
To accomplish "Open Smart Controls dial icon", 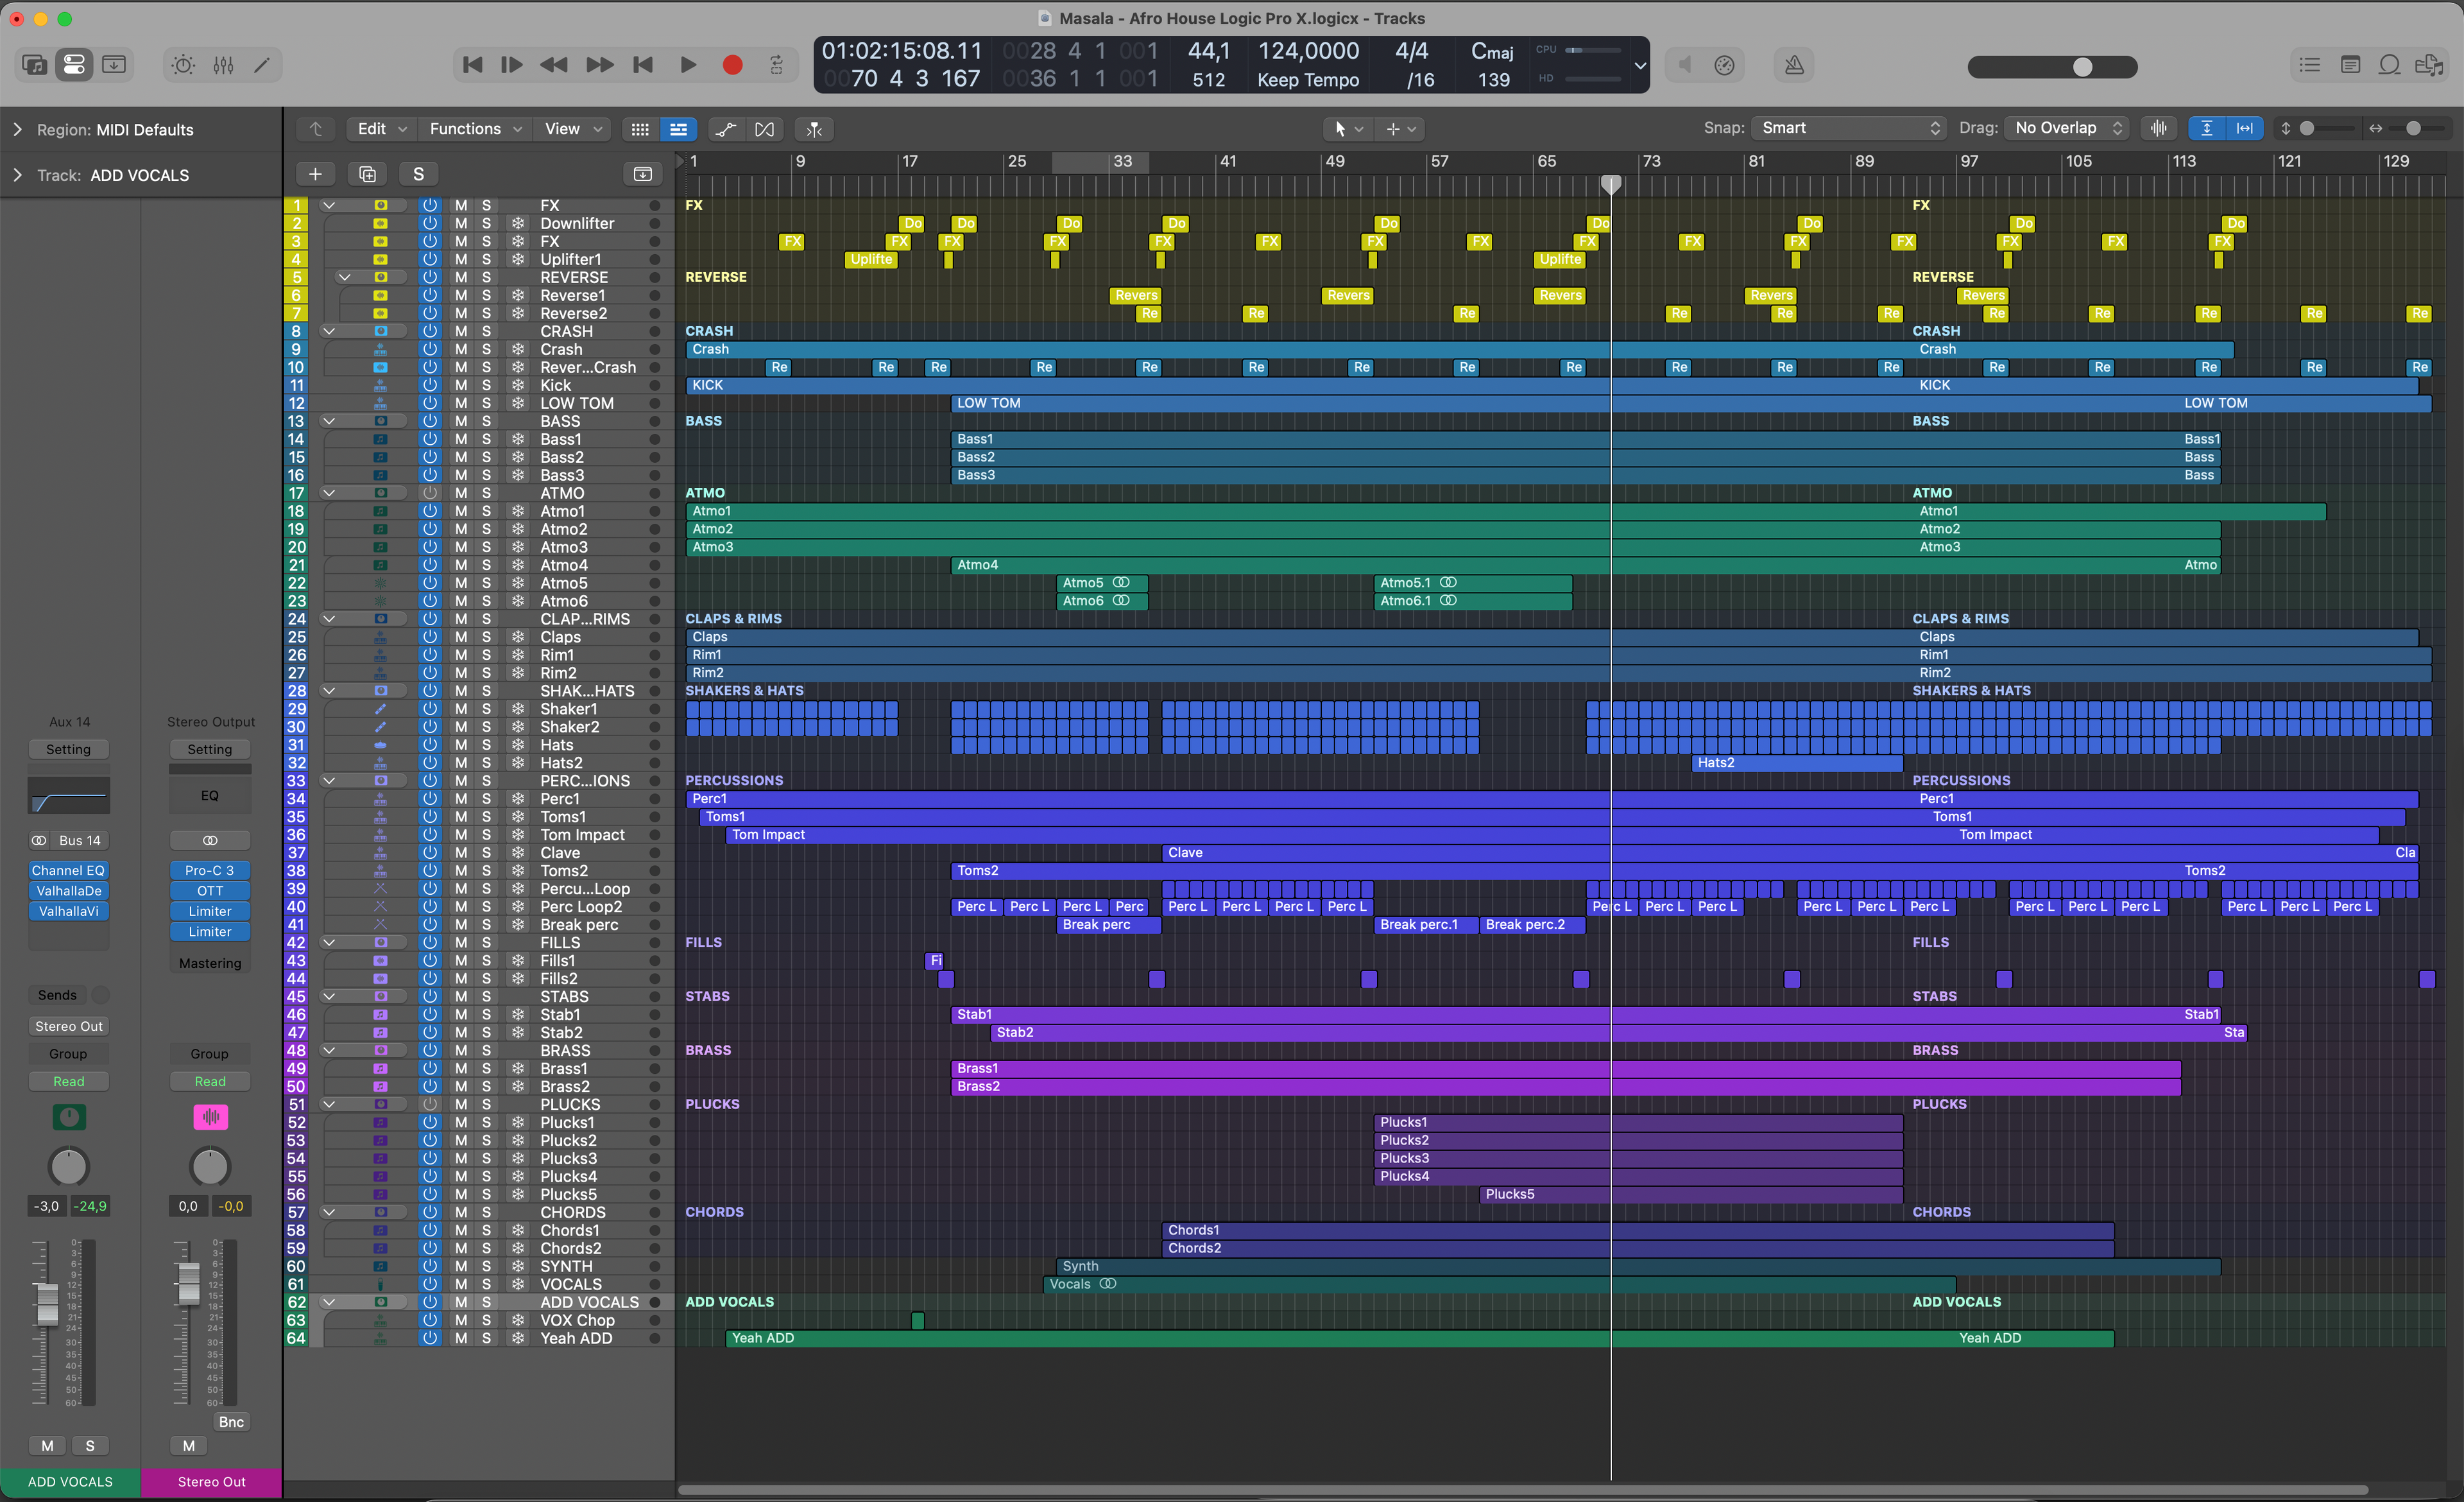I will (x=183, y=65).
